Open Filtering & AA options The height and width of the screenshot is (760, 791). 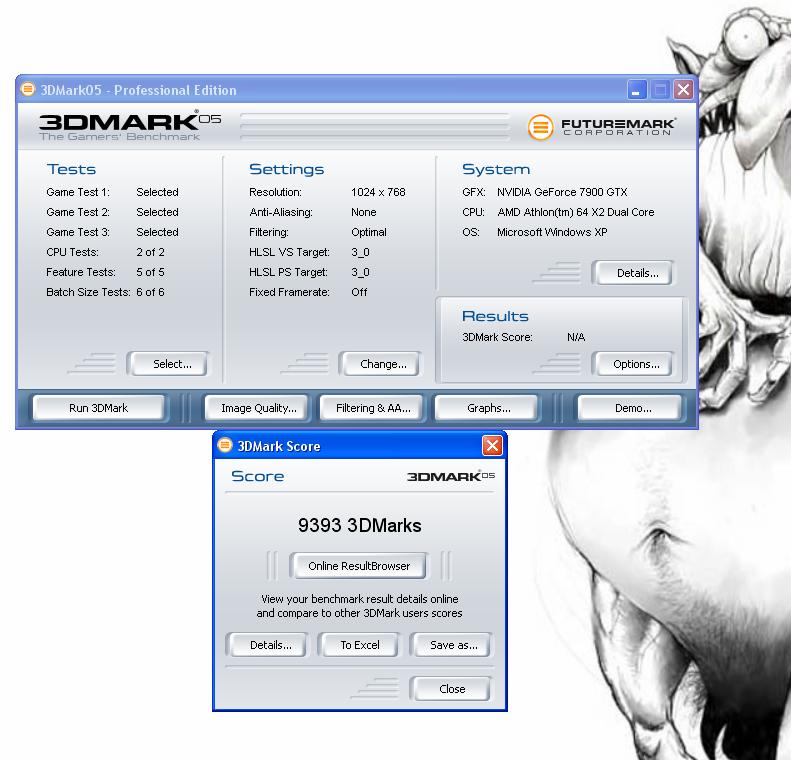[373, 408]
